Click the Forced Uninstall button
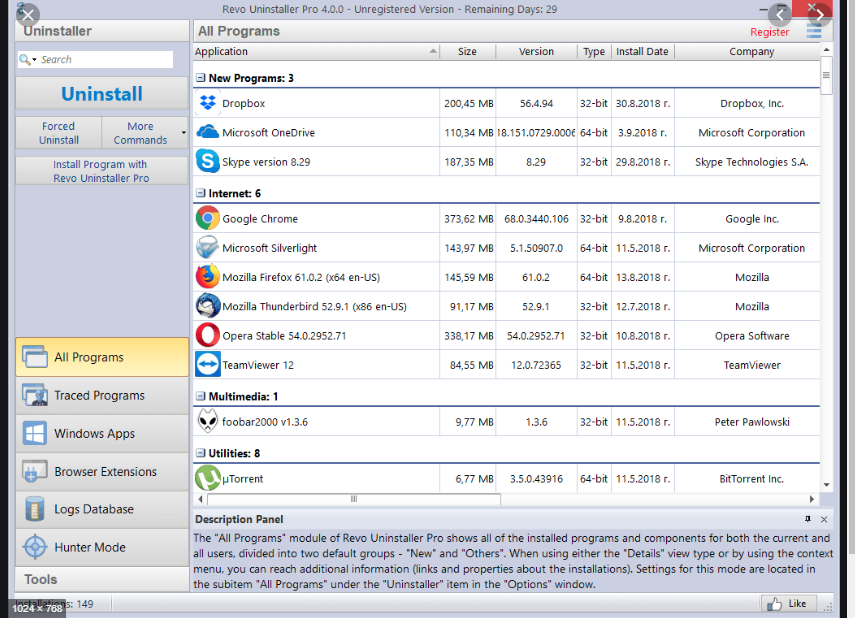This screenshot has width=855, height=618. [59, 133]
